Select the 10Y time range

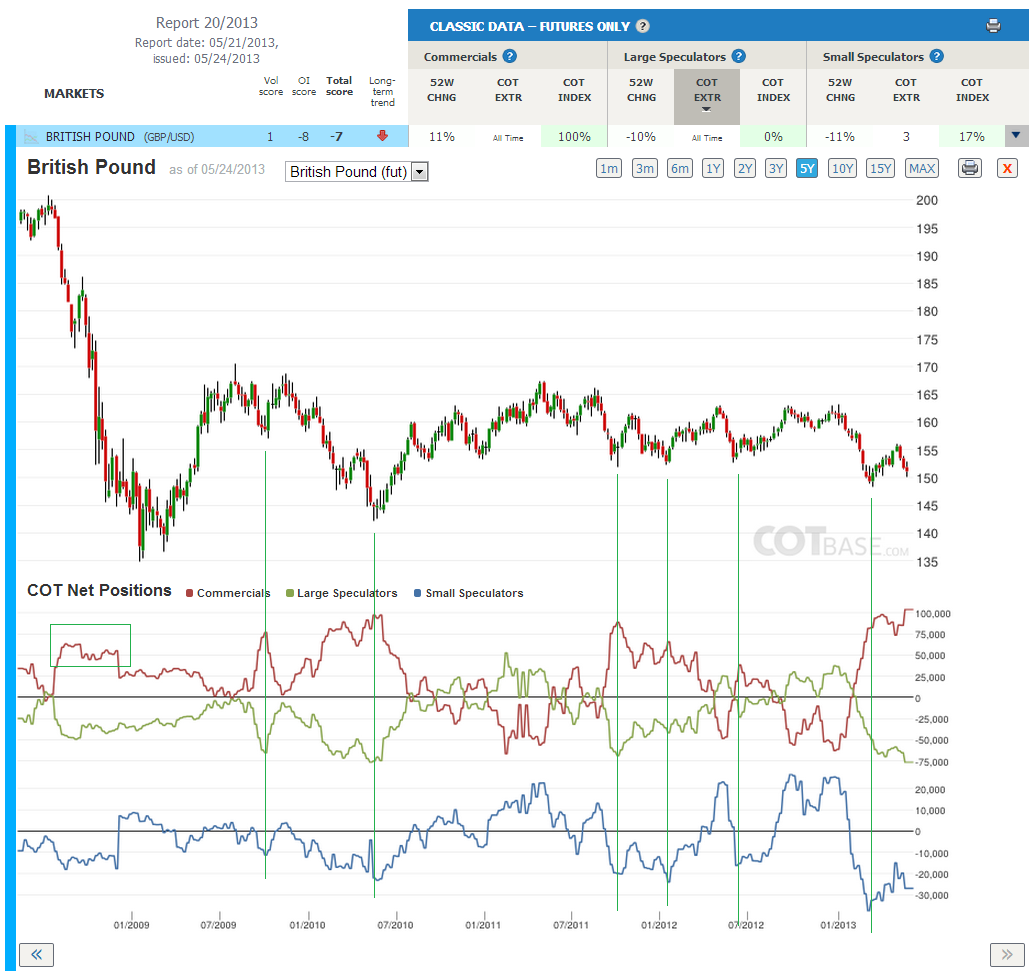[x=842, y=168]
